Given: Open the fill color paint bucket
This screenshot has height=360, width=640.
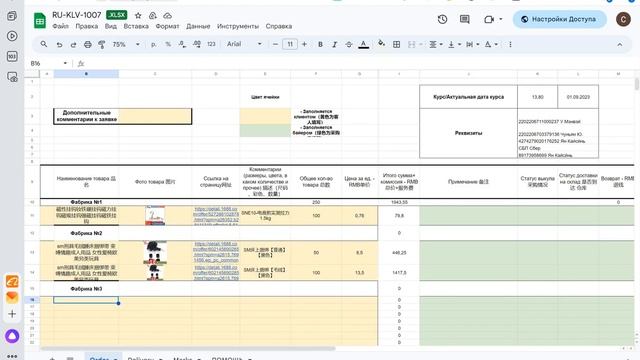Looking at the screenshot, I should coord(381,44).
